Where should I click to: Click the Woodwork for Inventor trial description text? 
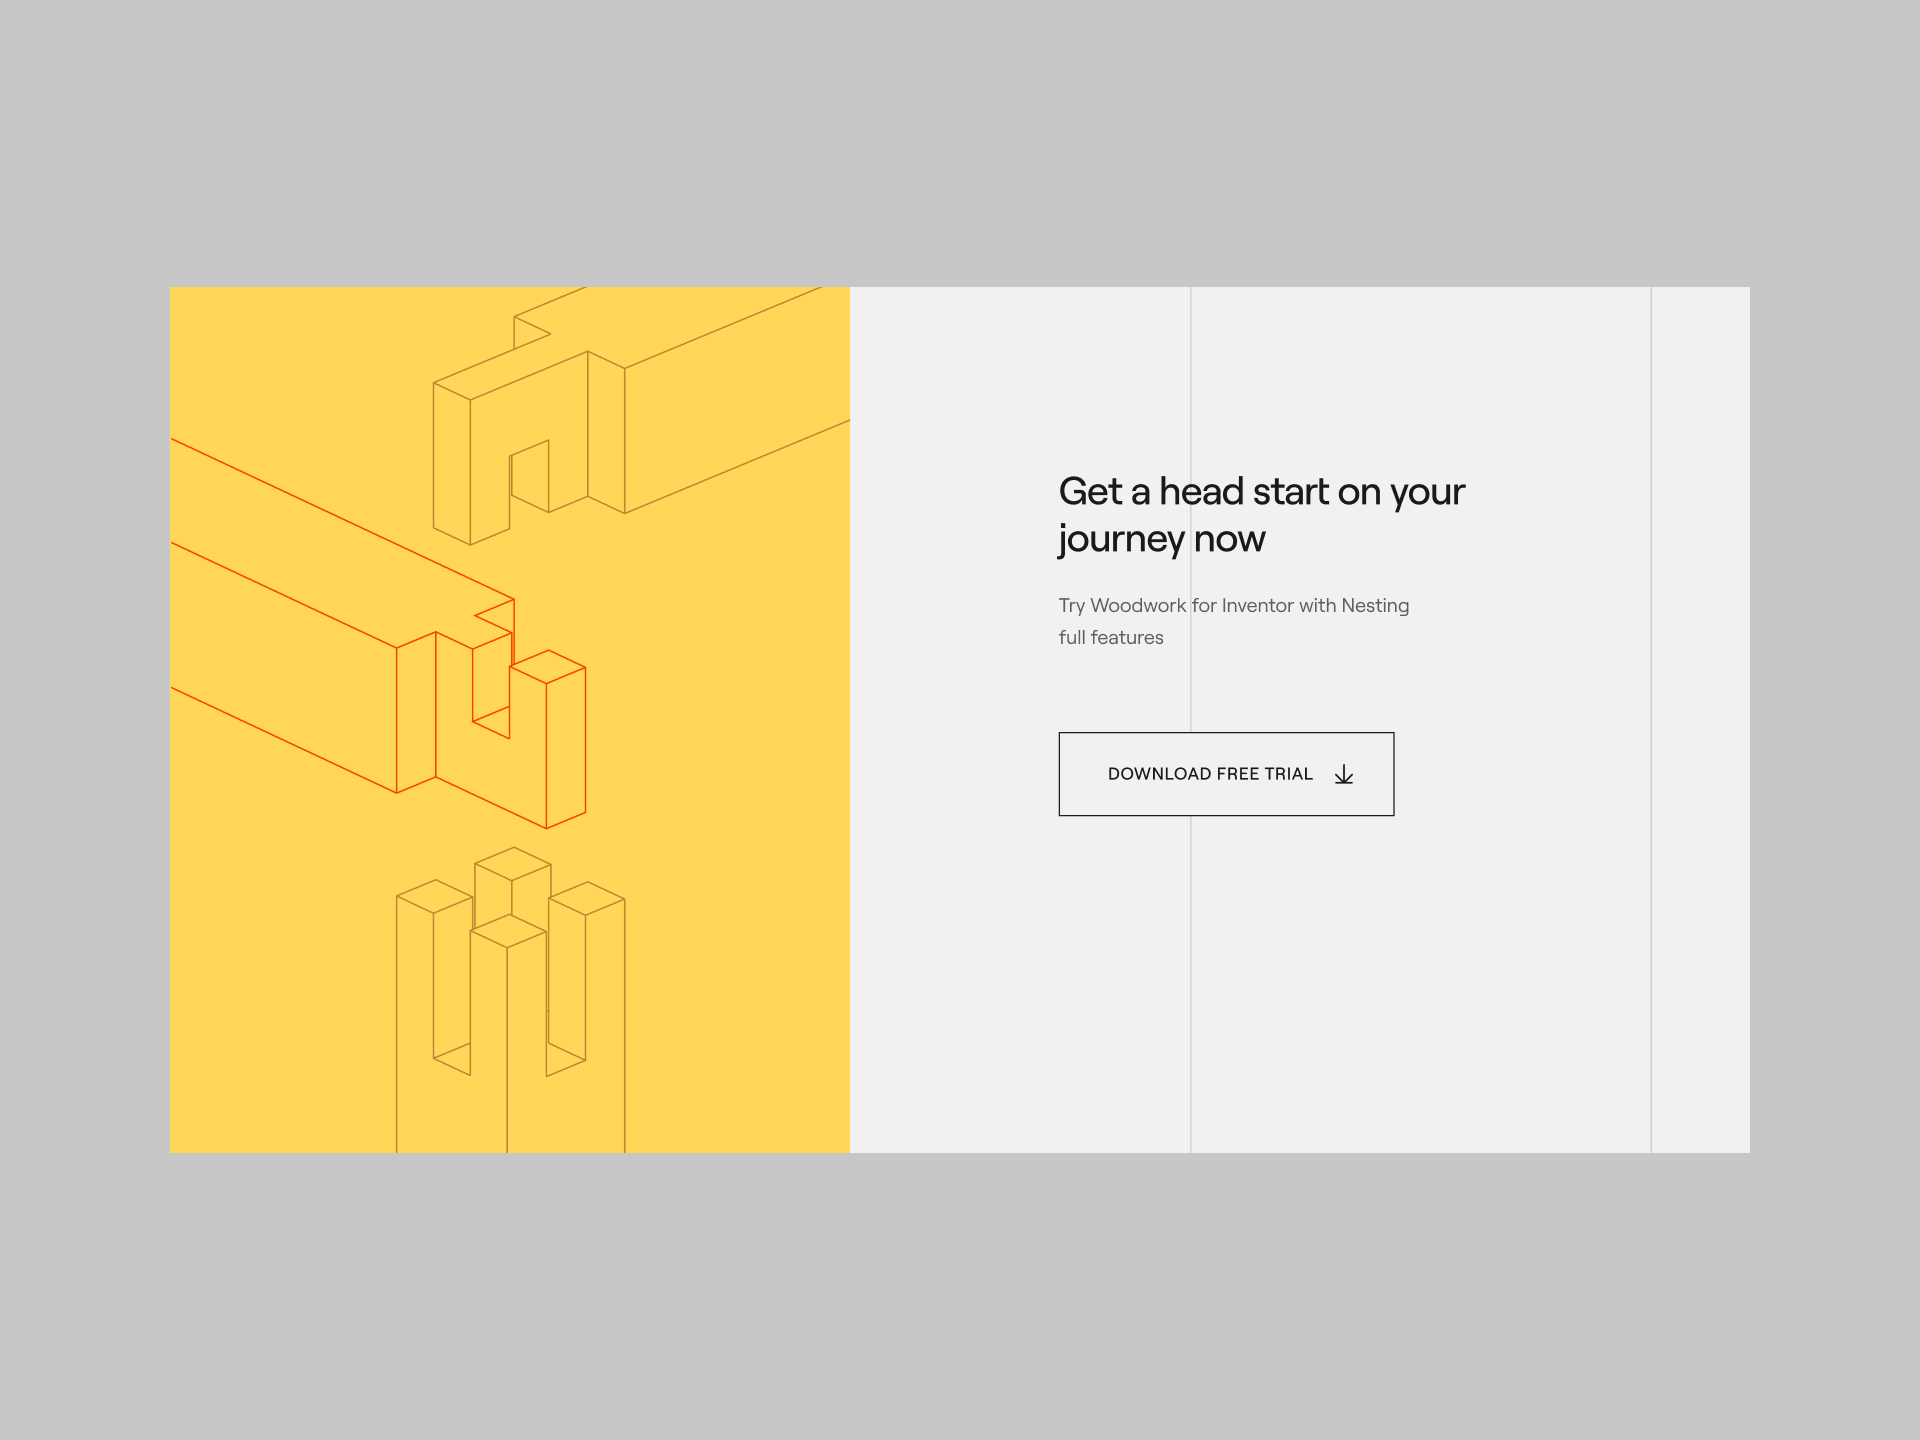(1233, 605)
